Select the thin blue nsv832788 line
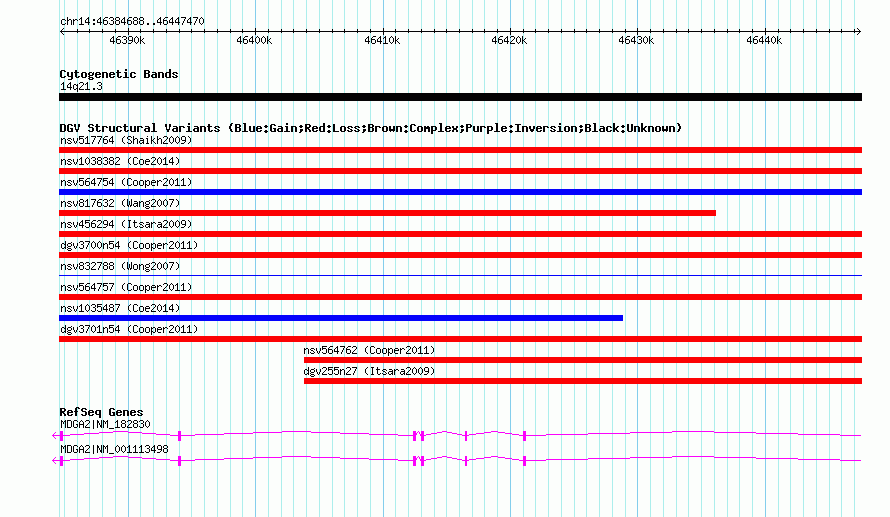Screen dimensions: 890x517 (460, 276)
